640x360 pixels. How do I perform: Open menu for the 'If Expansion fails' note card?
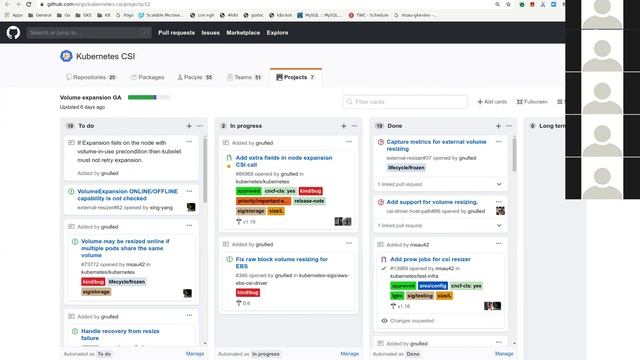pos(189,142)
